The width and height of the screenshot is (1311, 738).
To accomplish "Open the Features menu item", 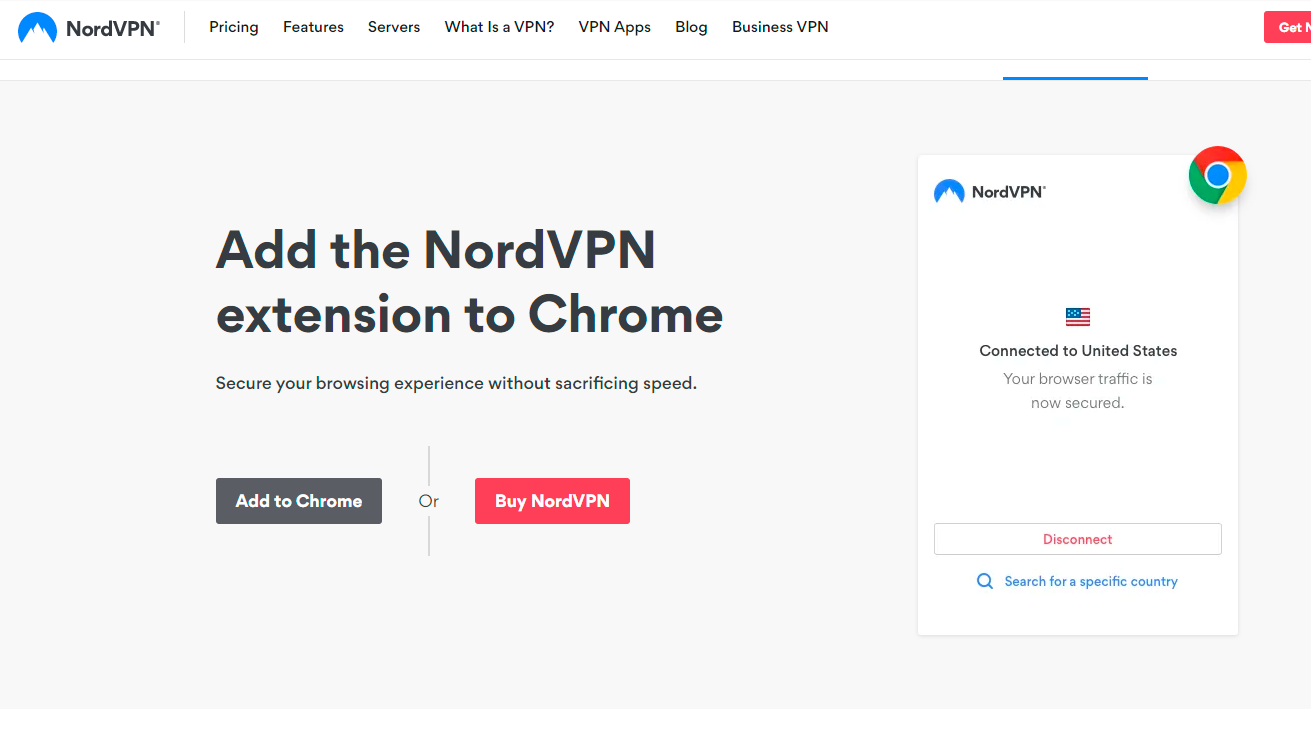I will (x=313, y=27).
